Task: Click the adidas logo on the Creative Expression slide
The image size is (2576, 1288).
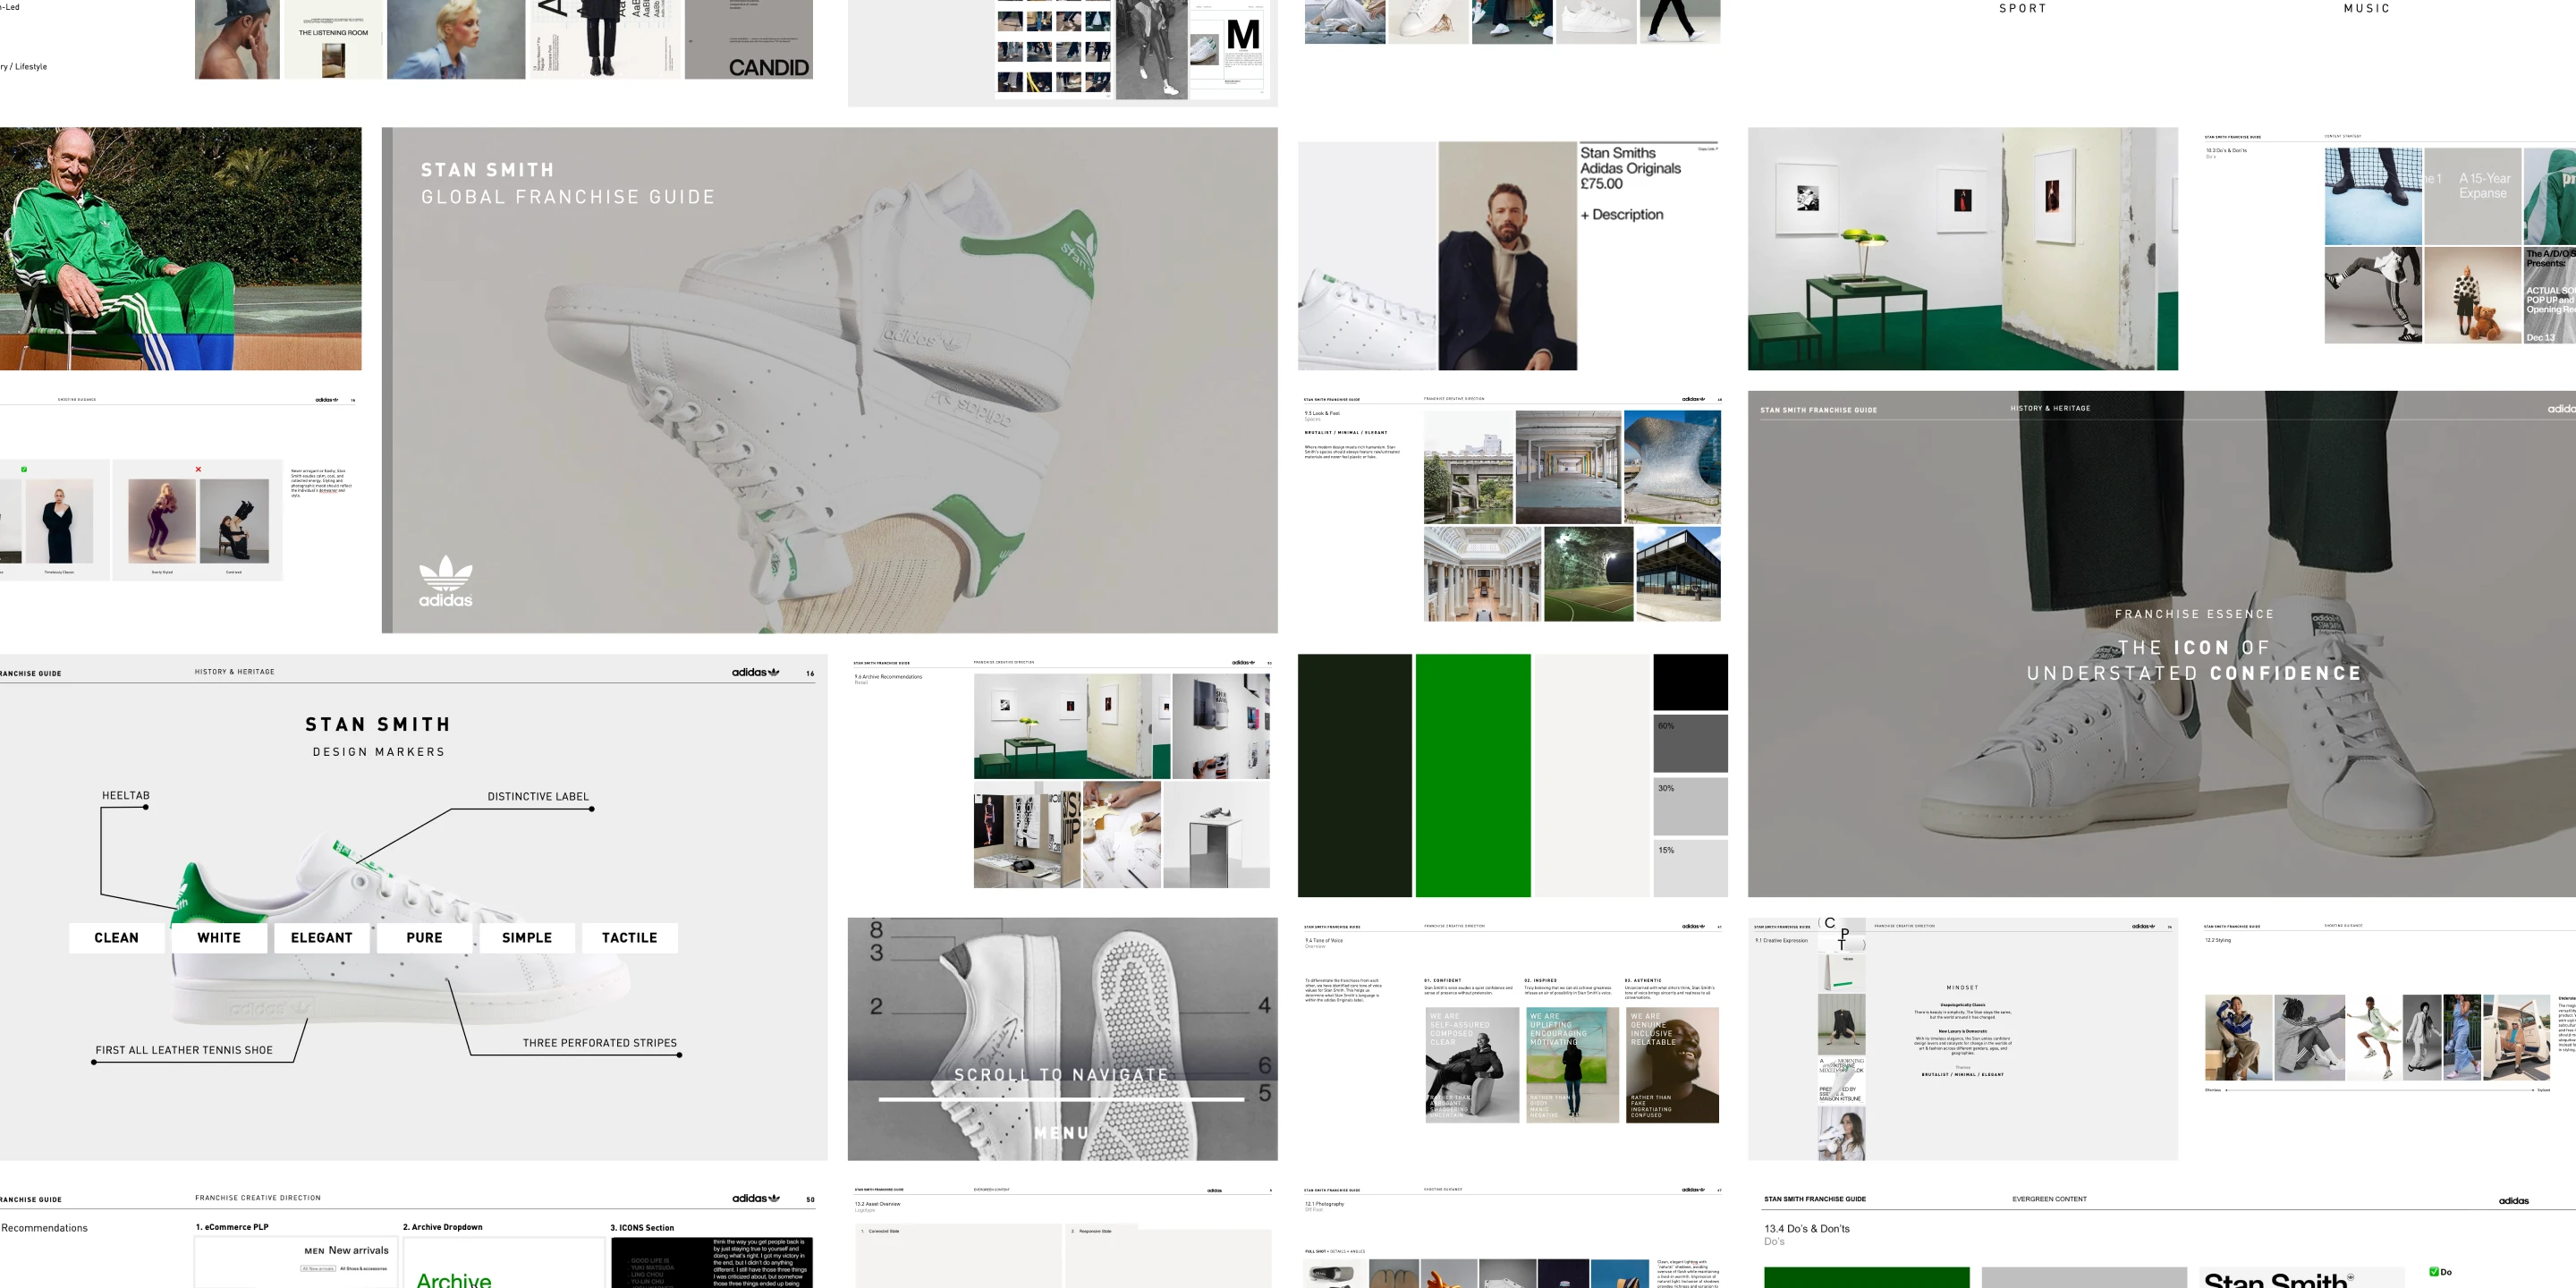Action: coord(2143,926)
